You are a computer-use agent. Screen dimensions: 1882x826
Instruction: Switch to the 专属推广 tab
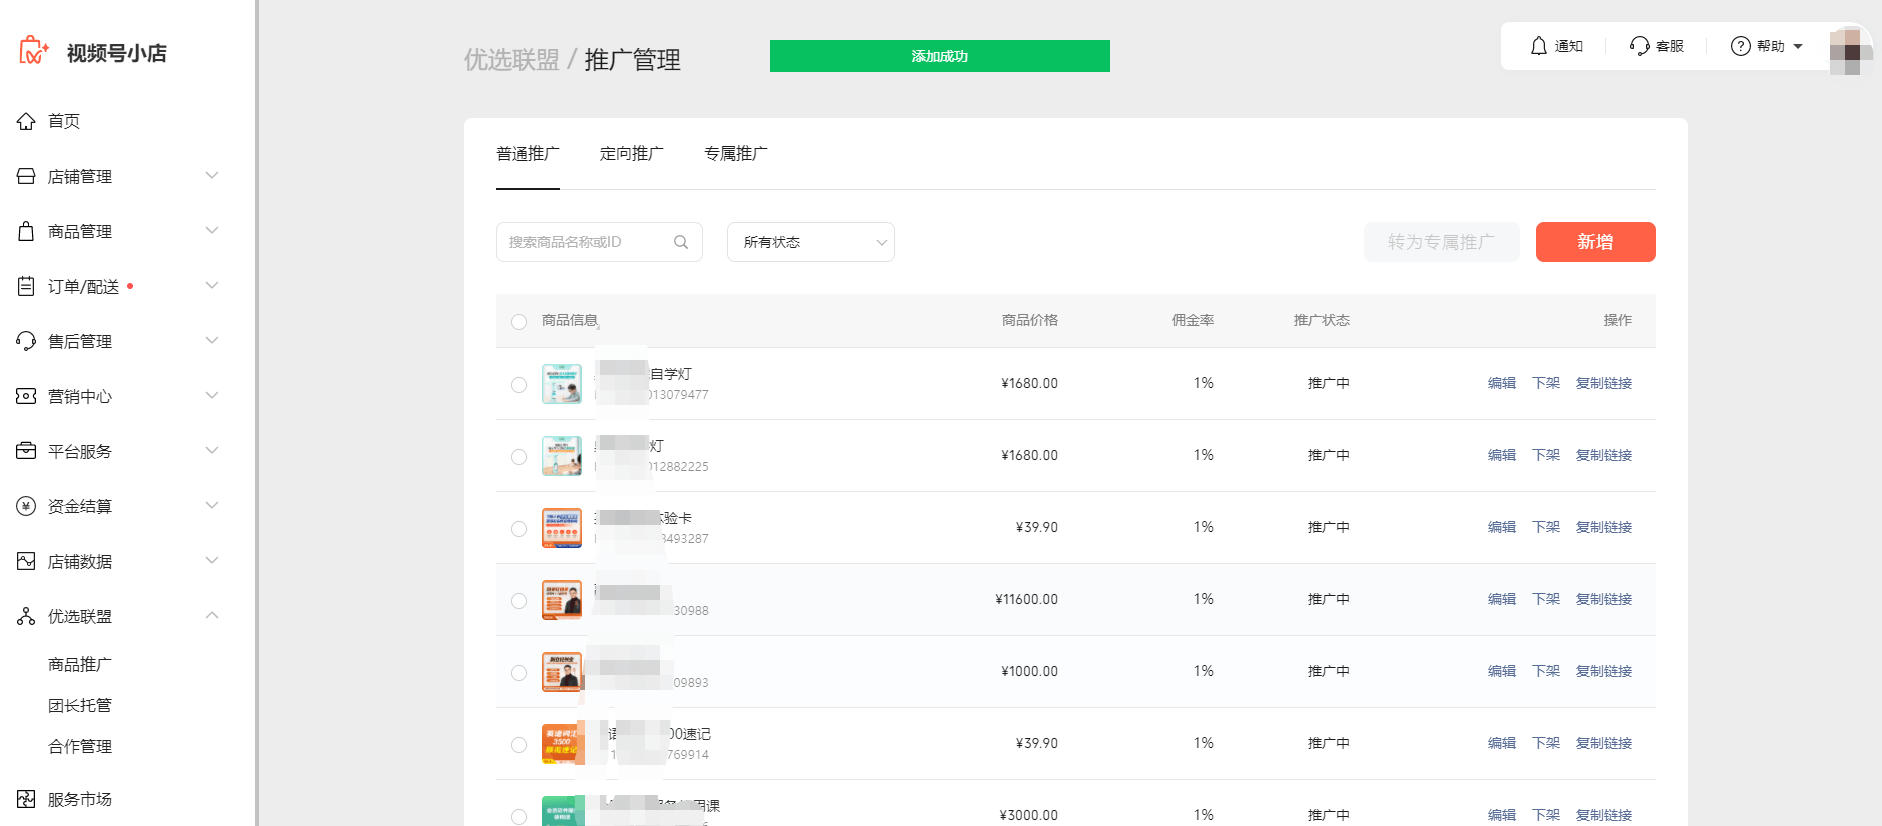[x=735, y=154]
